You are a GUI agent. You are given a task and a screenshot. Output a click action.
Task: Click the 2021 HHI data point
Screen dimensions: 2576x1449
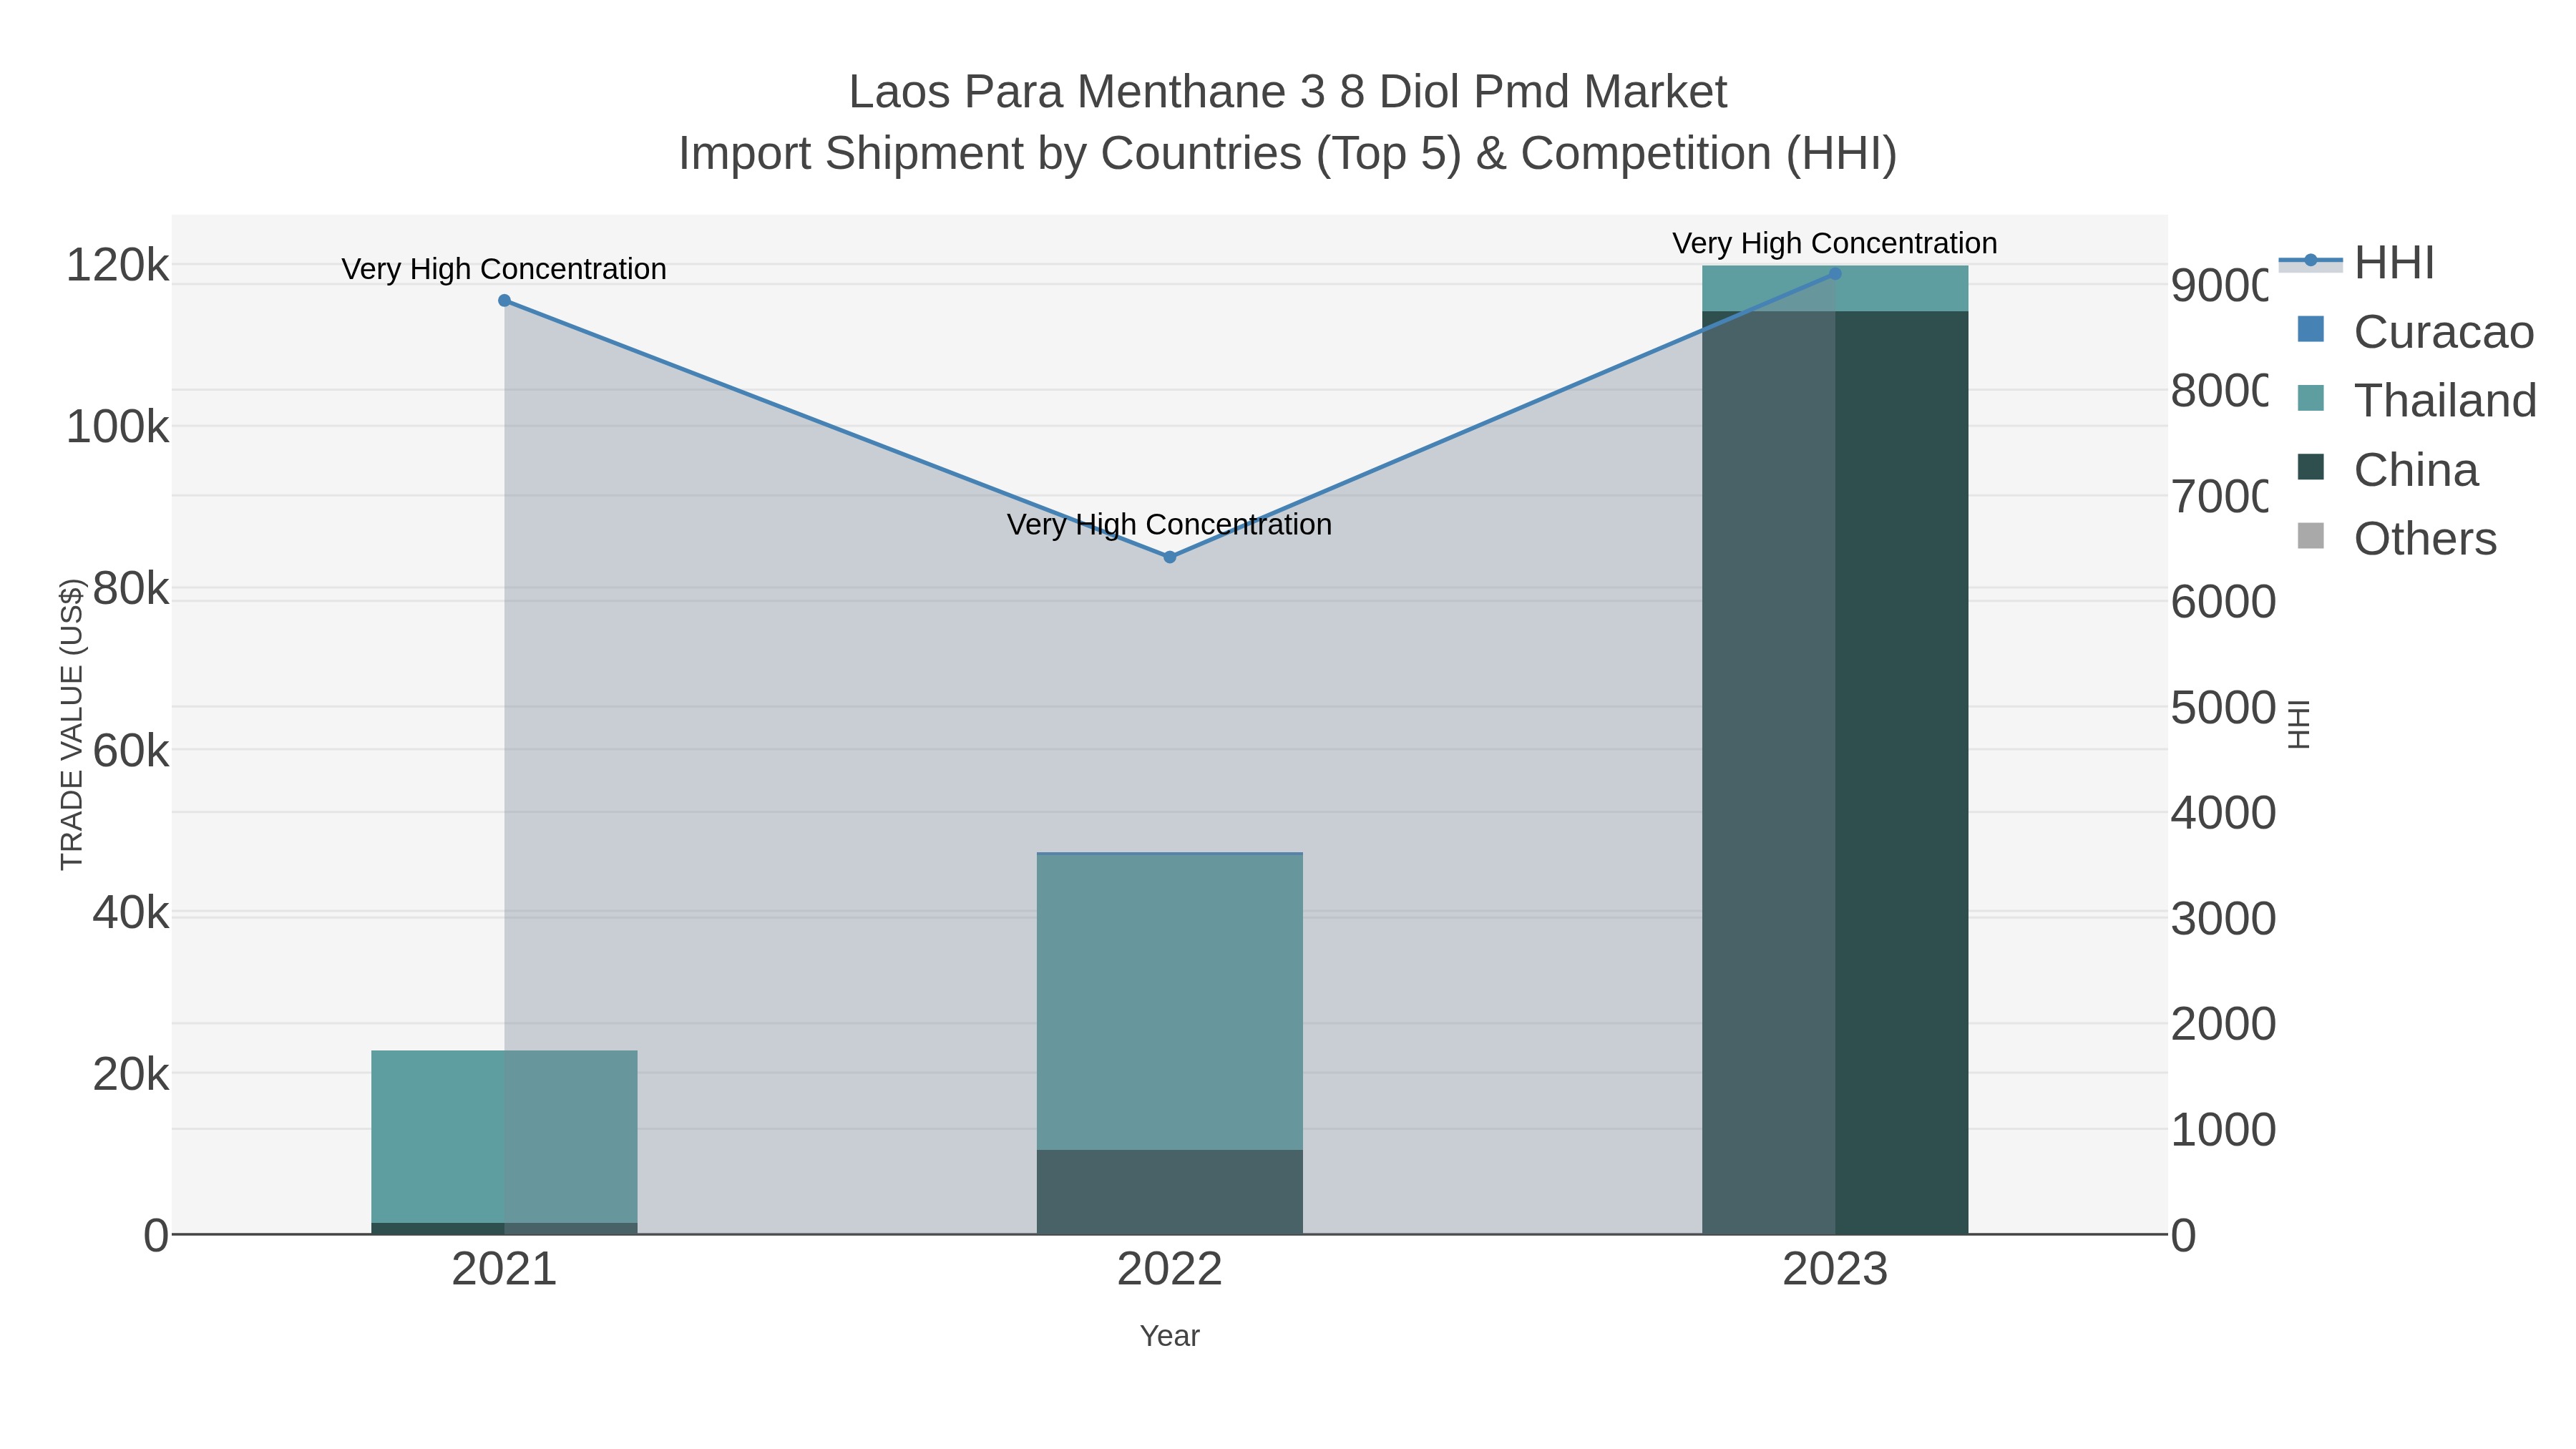(x=504, y=301)
